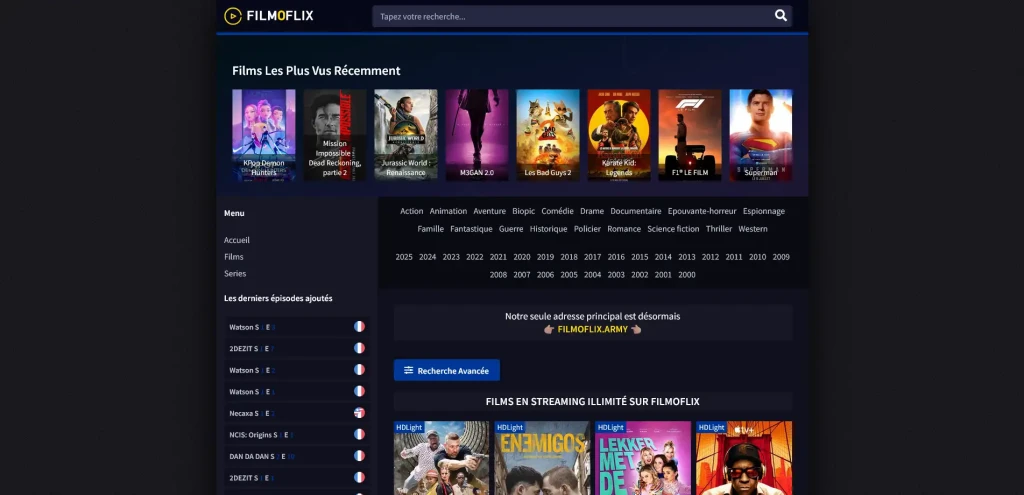Click the sliders icon on Recherche Avancée
The image size is (1024, 495).
coord(408,370)
